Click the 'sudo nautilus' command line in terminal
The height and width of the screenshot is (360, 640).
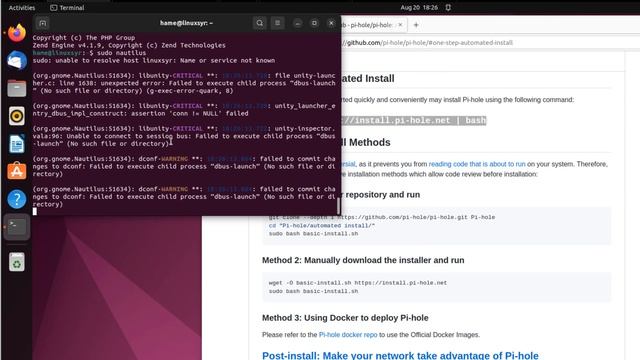[x=89, y=53]
